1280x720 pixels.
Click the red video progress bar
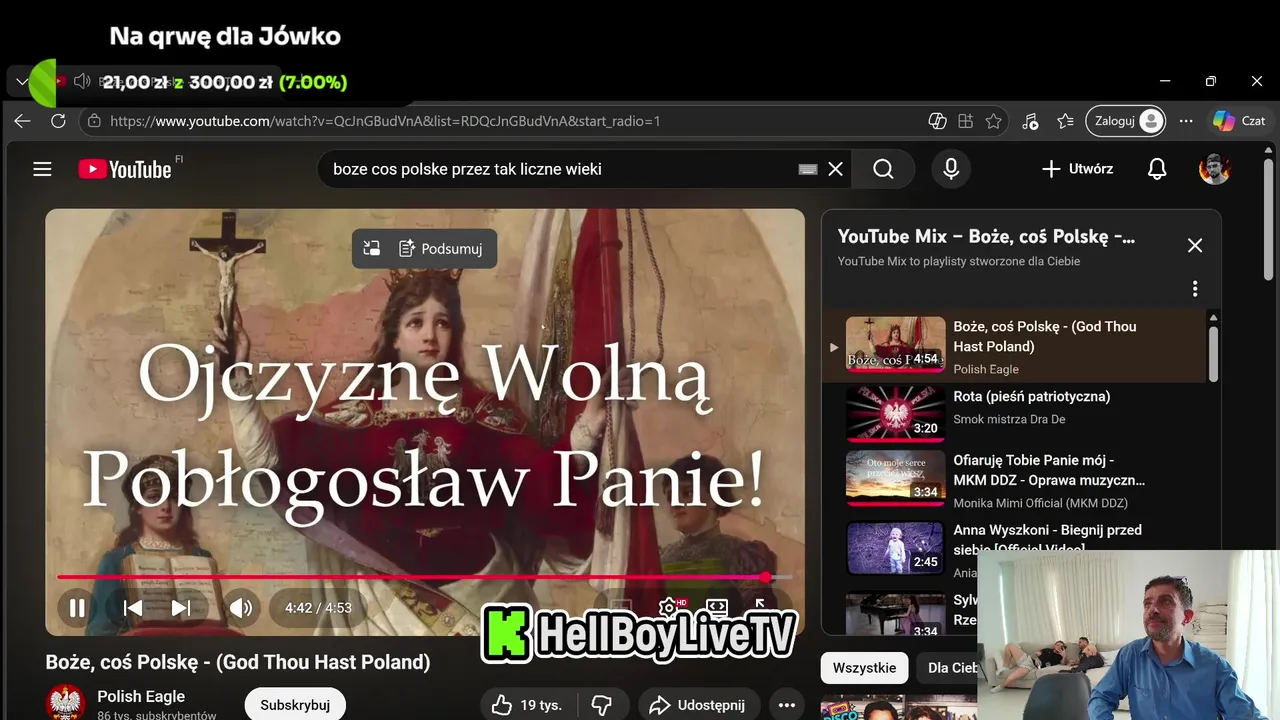pyautogui.click(x=424, y=577)
